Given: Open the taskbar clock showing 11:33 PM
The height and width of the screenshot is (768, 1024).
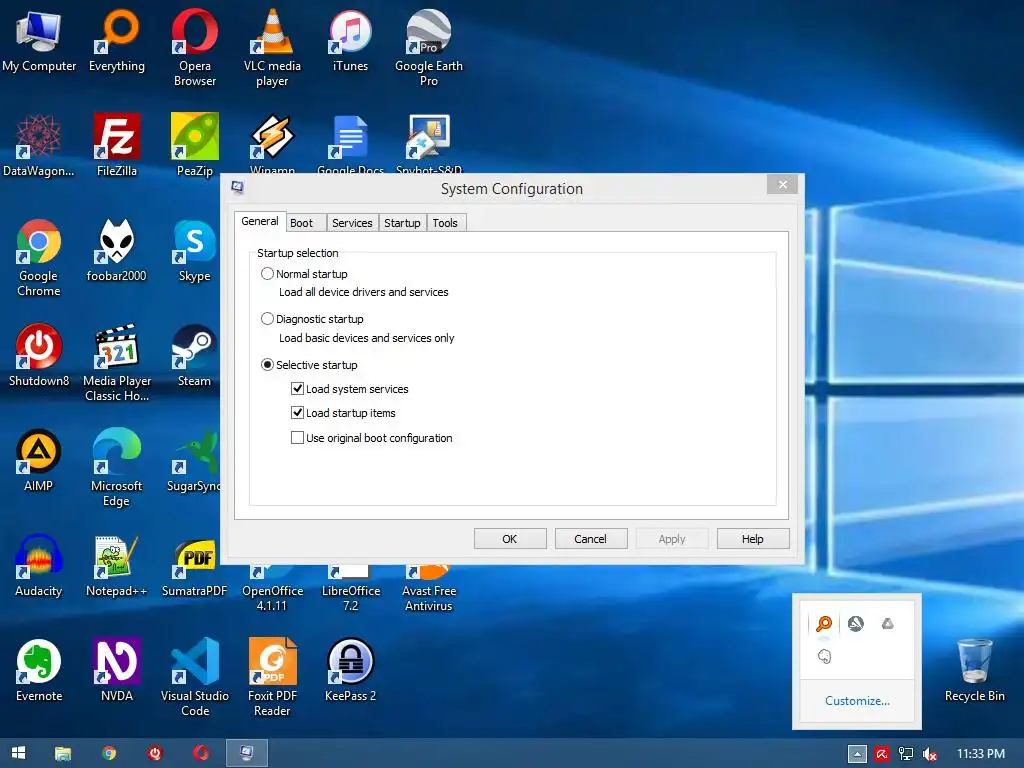Looking at the screenshot, I should coord(981,754).
